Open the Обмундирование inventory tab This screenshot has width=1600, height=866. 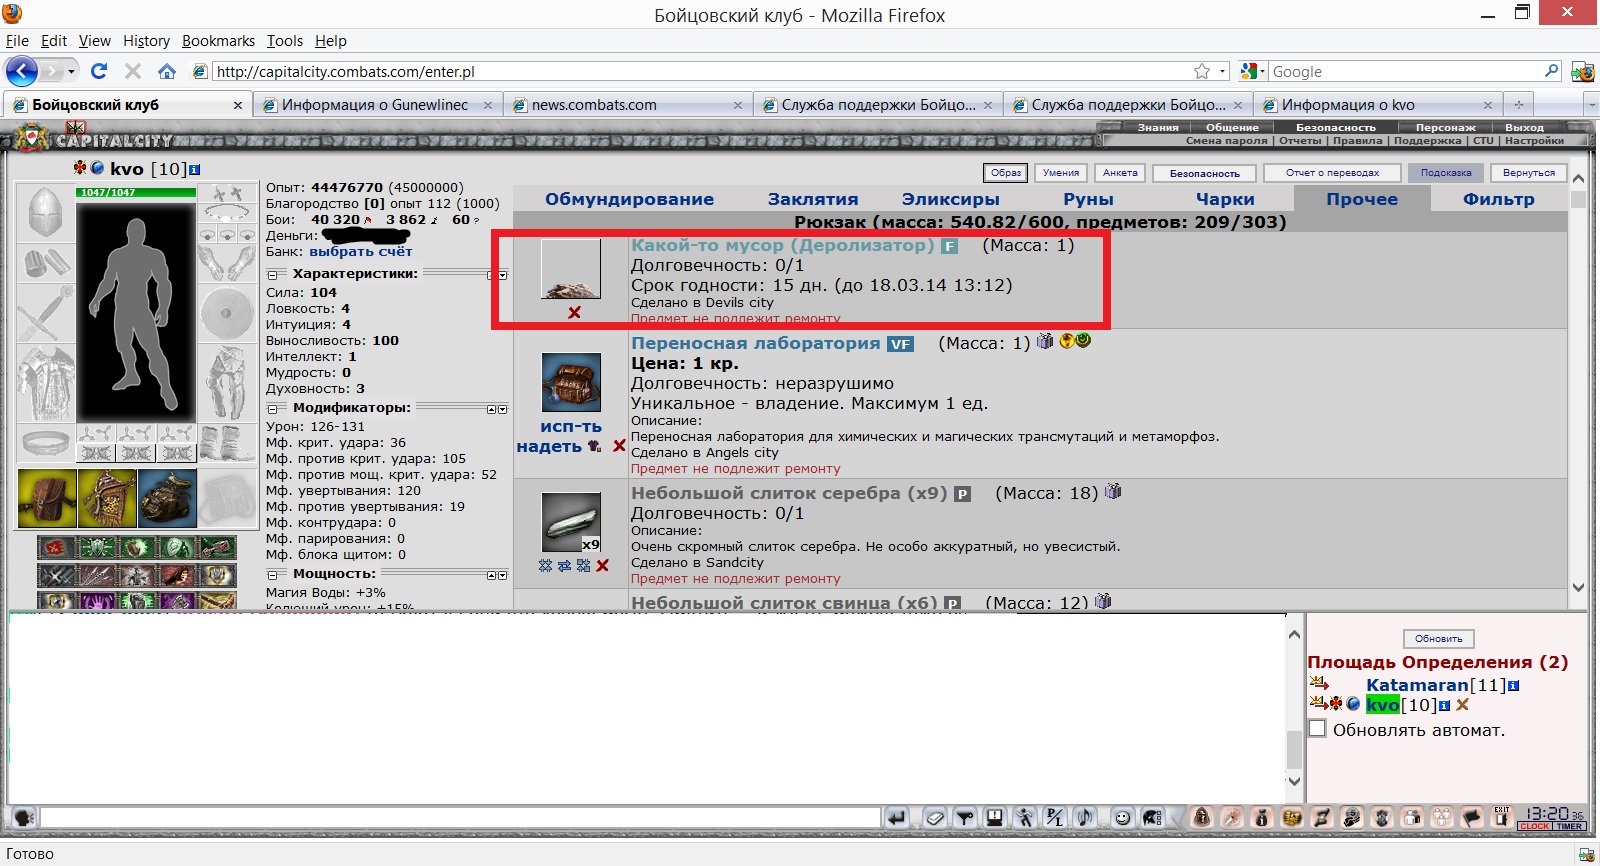tap(629, 199)
